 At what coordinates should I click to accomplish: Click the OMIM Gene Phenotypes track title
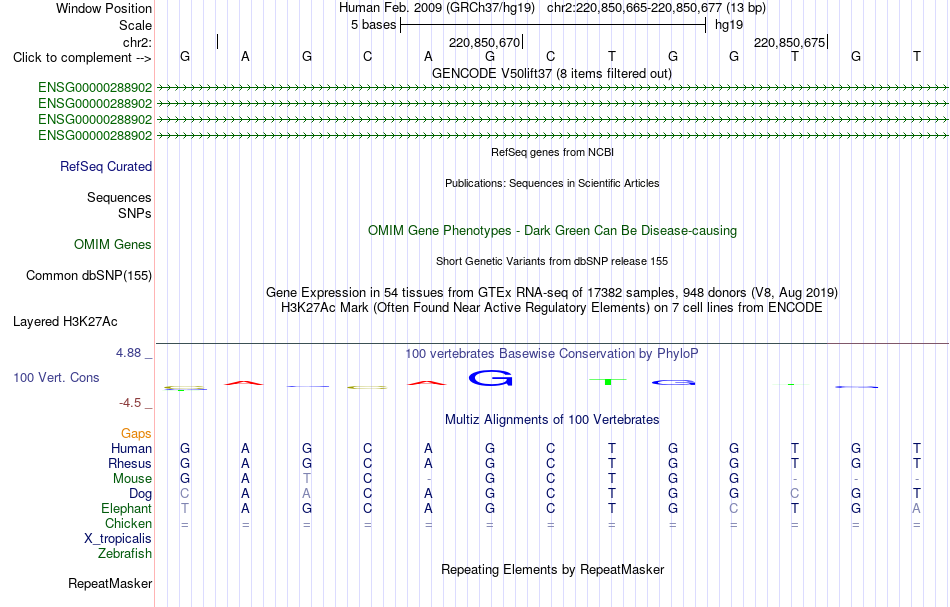coord(553,230)
